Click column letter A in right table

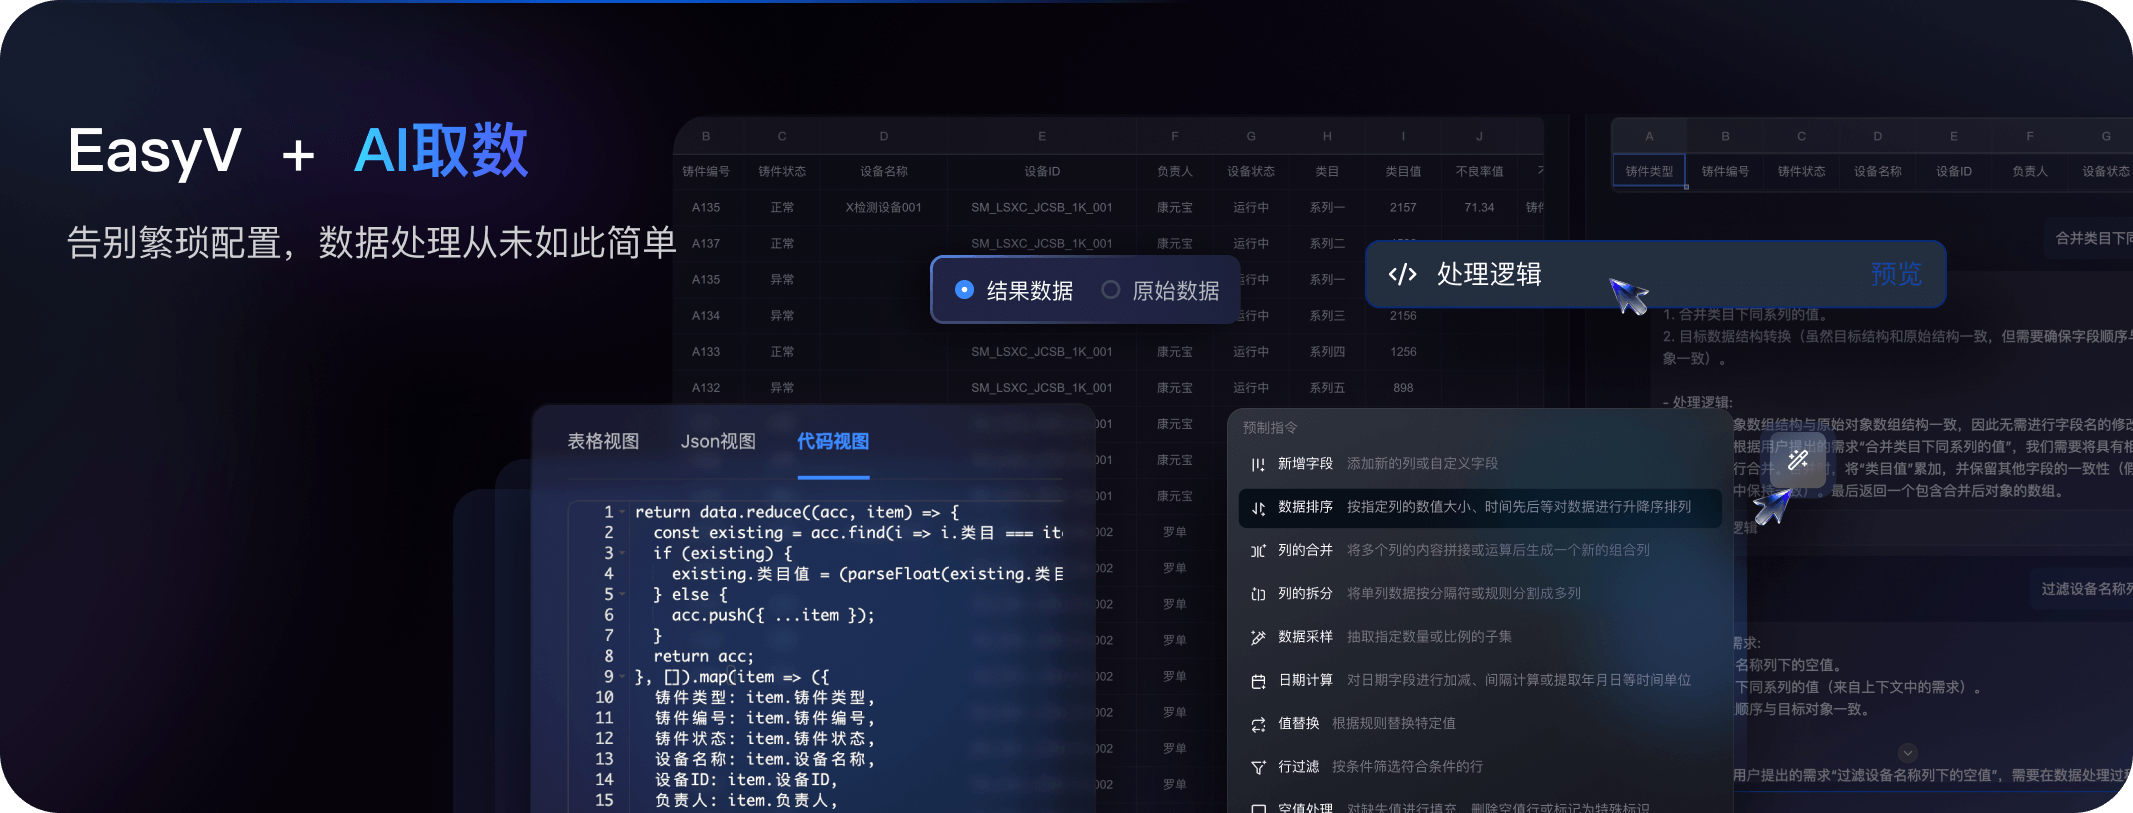pyautogui.click(x=1649, y=136)
